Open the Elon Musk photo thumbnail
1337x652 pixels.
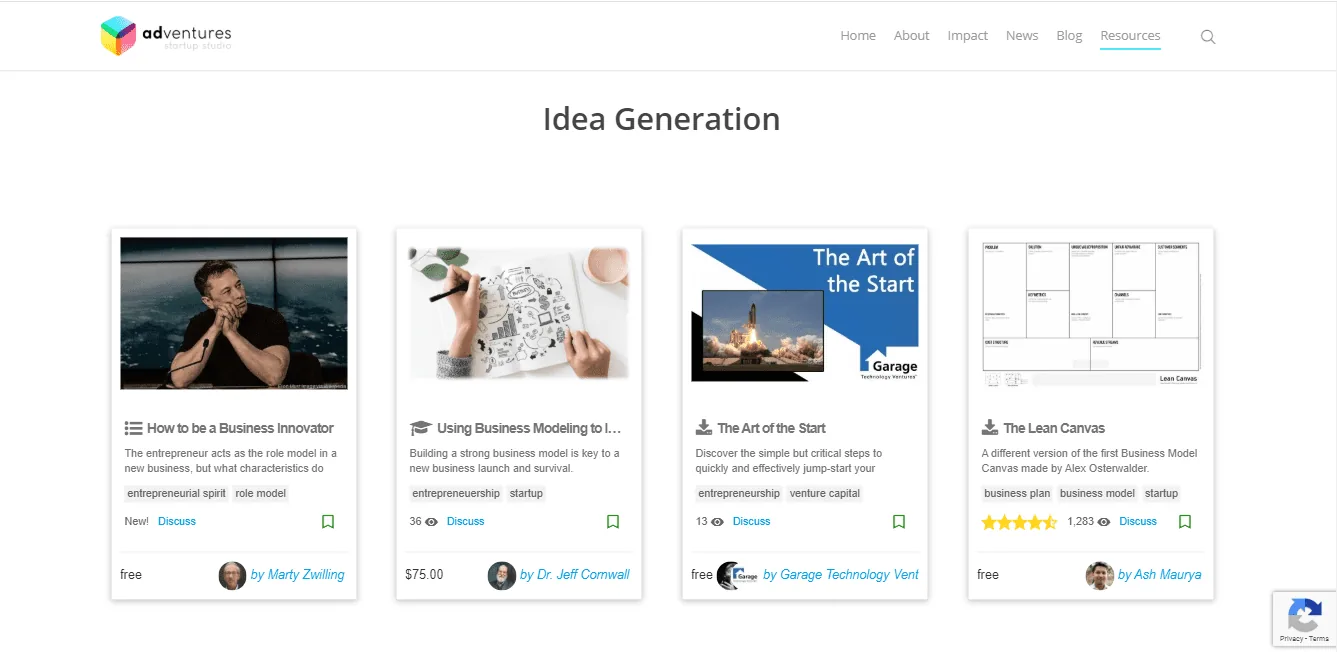point(234,313)
